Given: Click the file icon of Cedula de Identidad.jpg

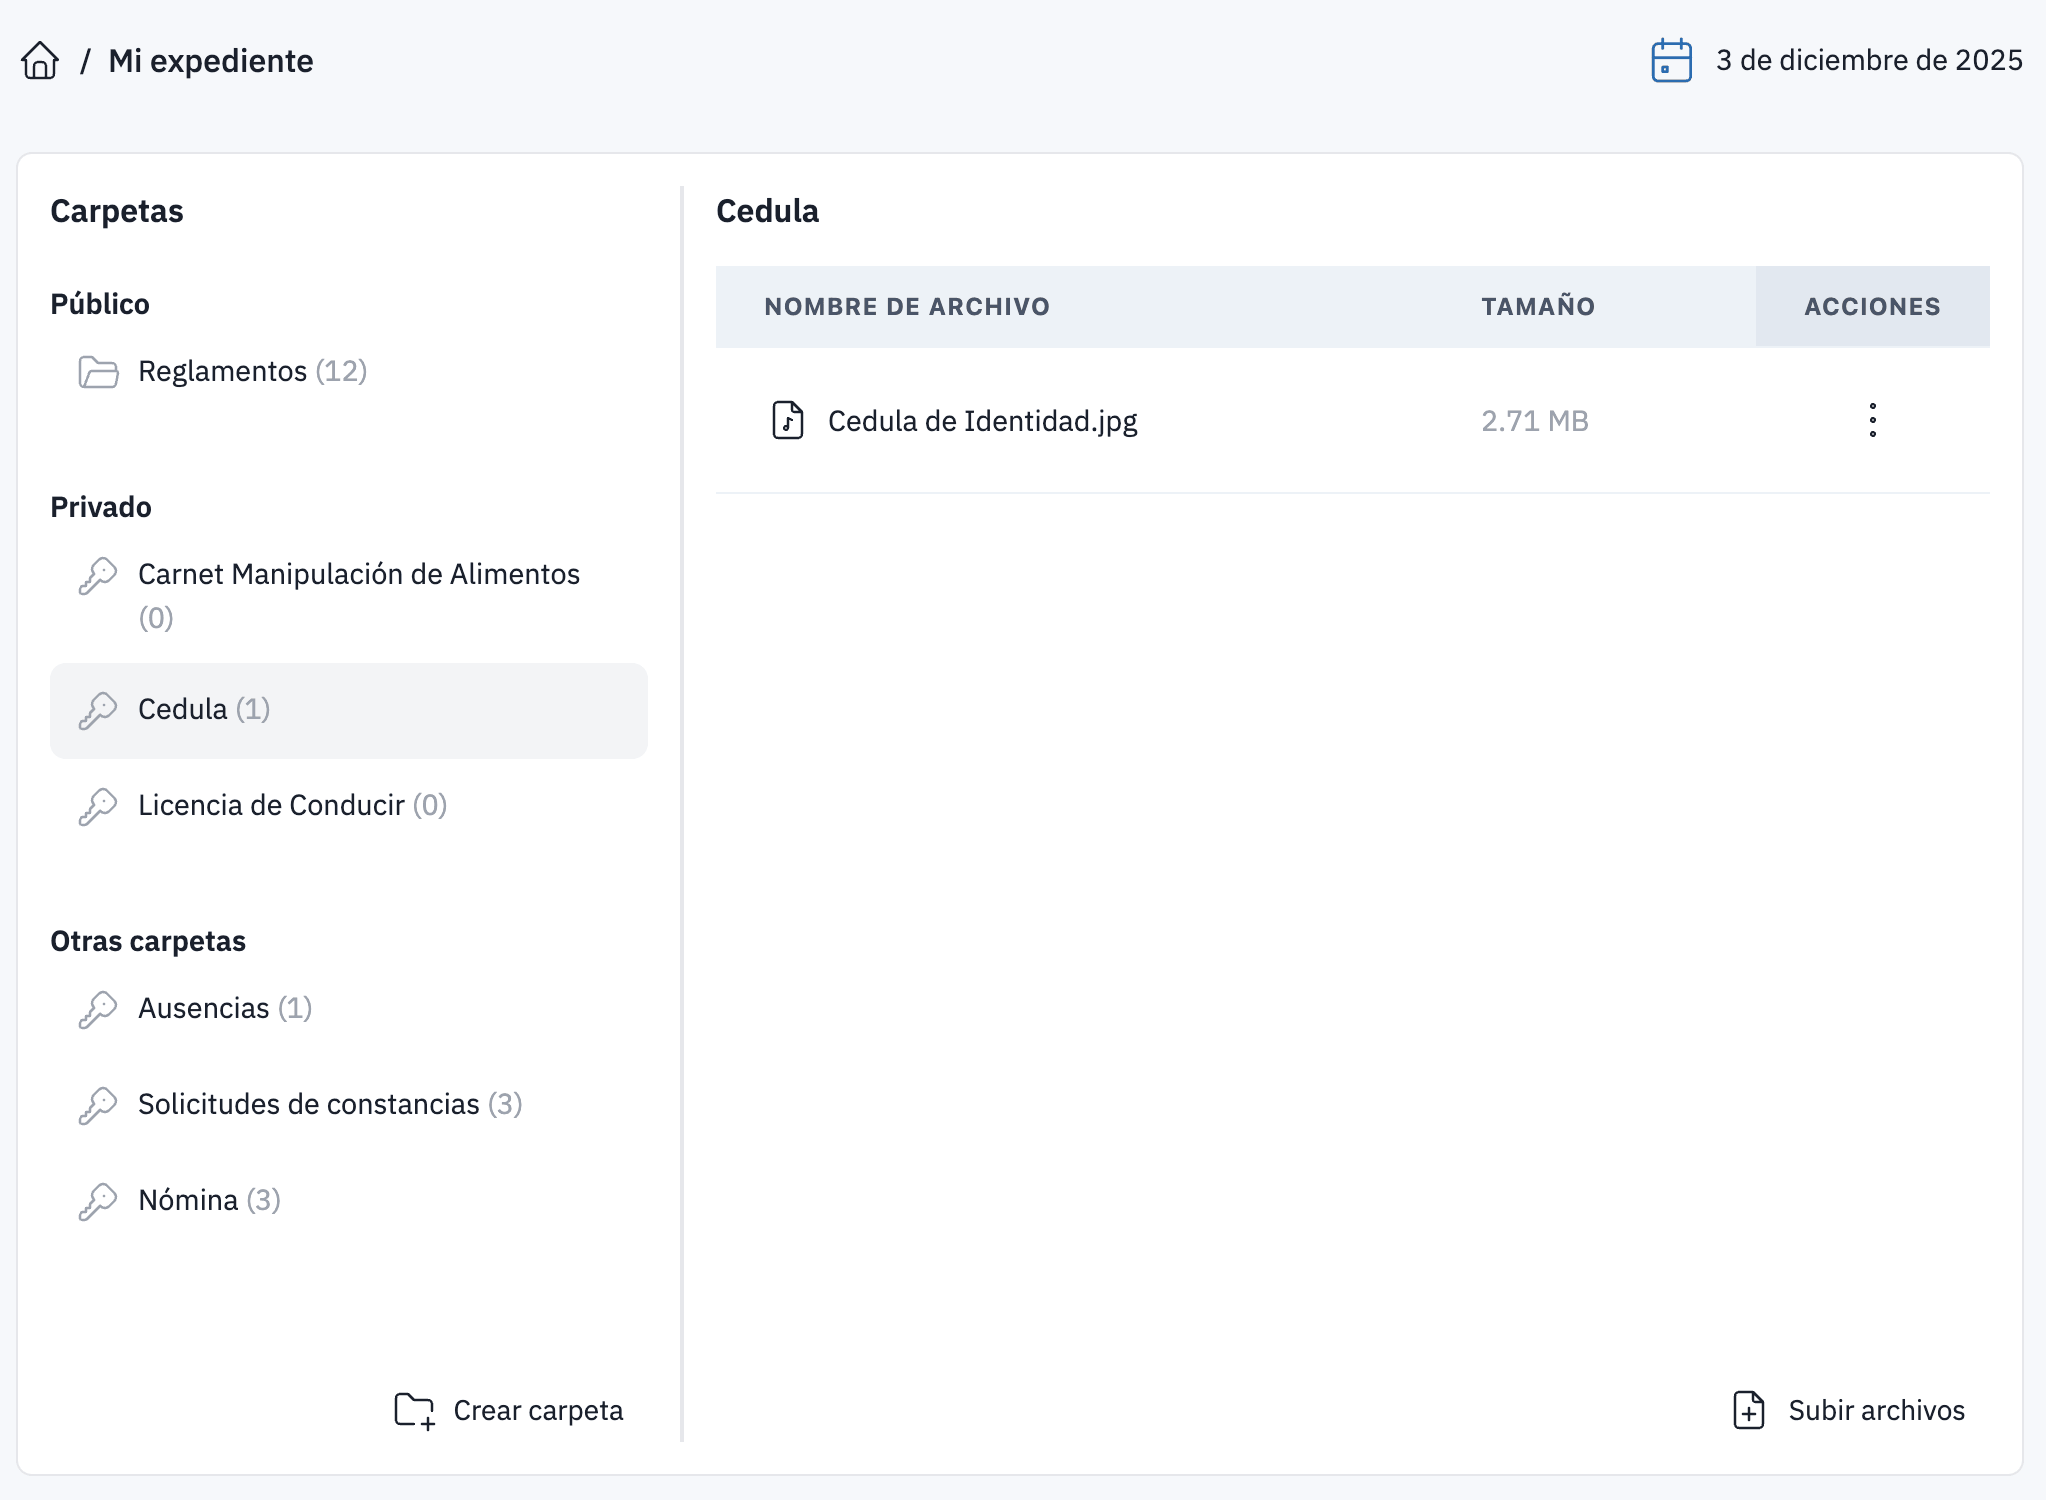Looking at the screenshot, I should [x=788, y=421].
